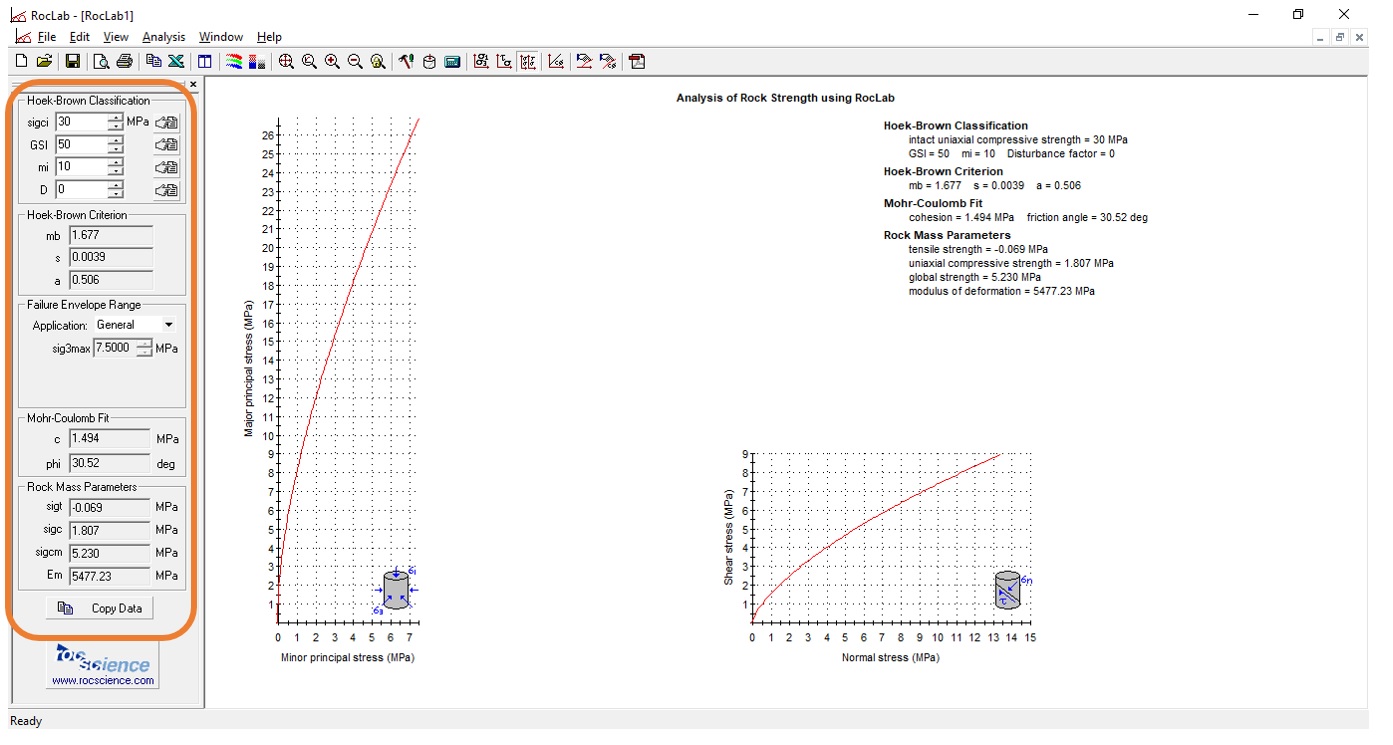Screen dimensions: 1393x745
Task: Click the Save disk icon
Action: (x=73, y=62)
